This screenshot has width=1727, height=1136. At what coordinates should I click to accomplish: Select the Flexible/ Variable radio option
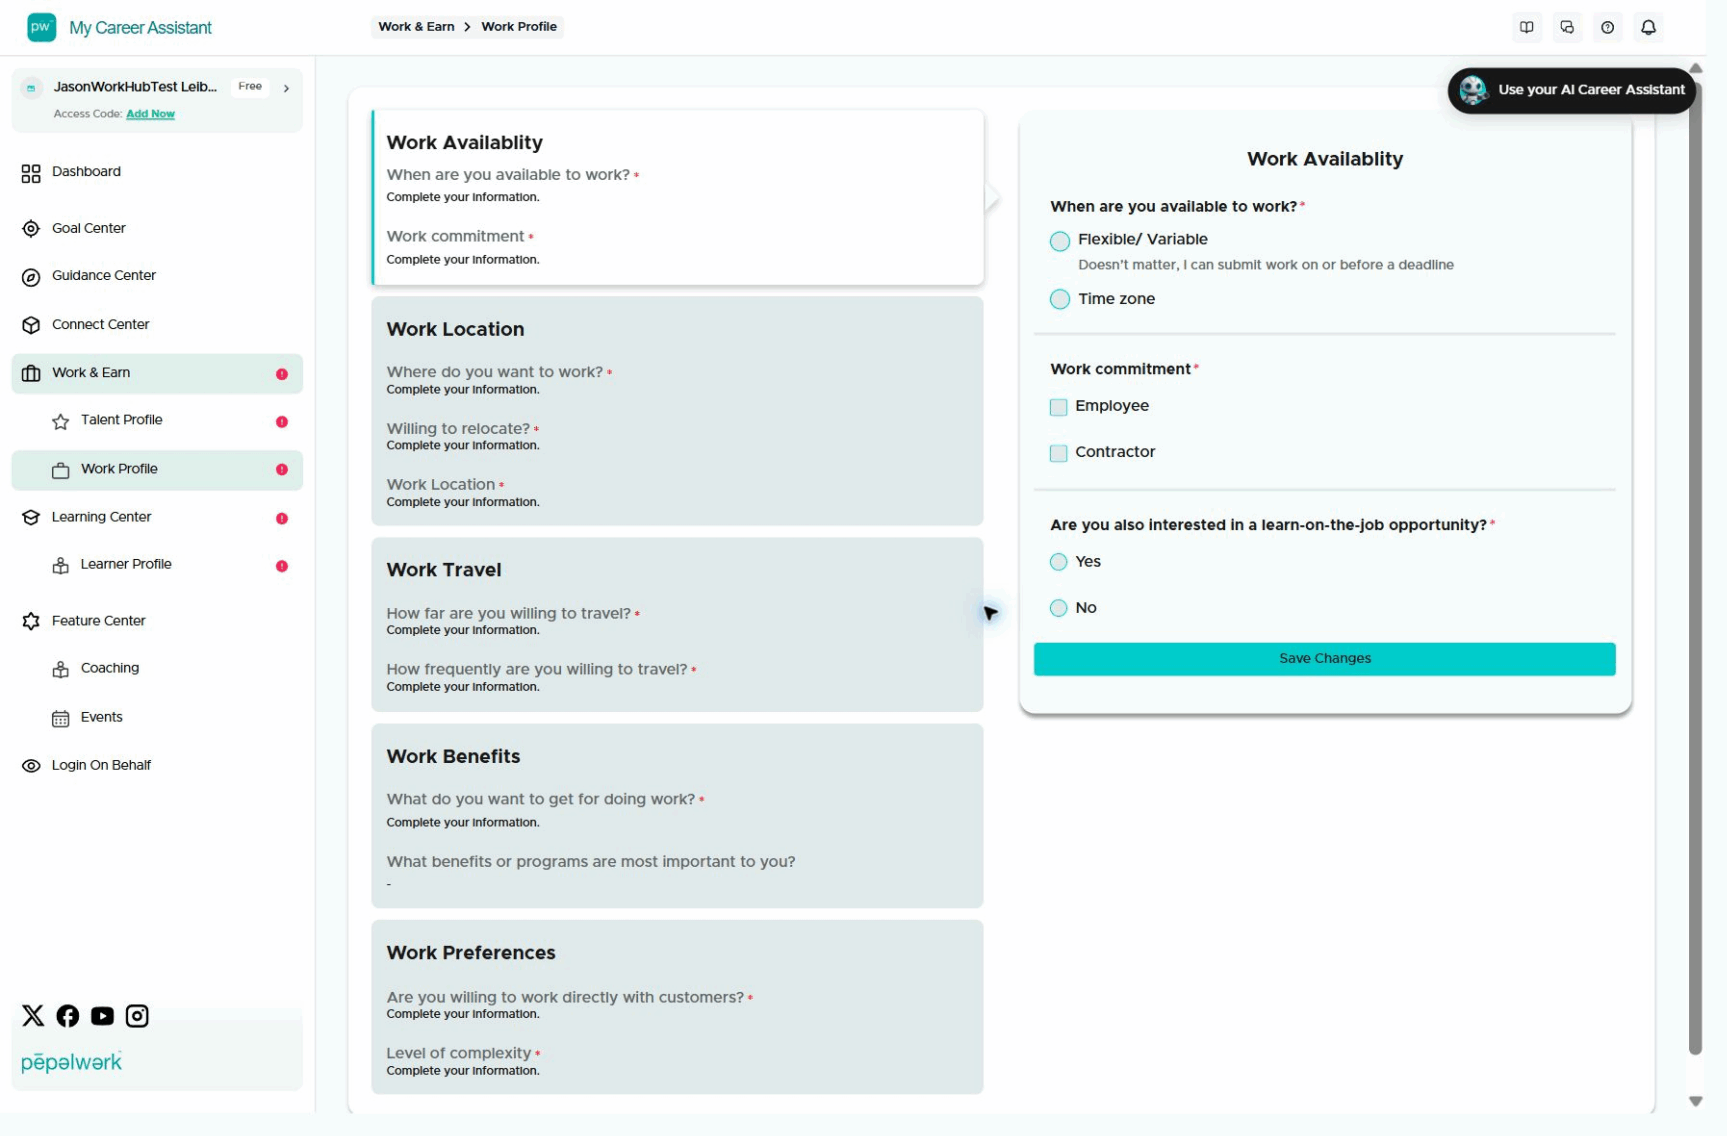[1060, 241]
